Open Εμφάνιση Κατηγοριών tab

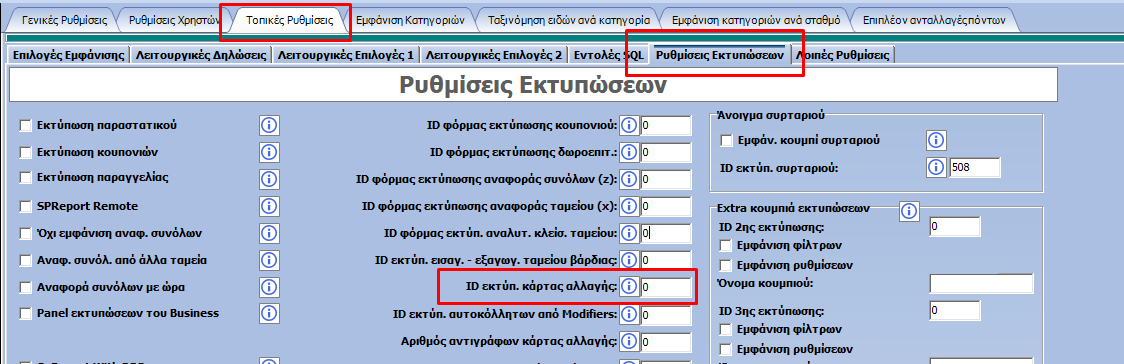410,20
